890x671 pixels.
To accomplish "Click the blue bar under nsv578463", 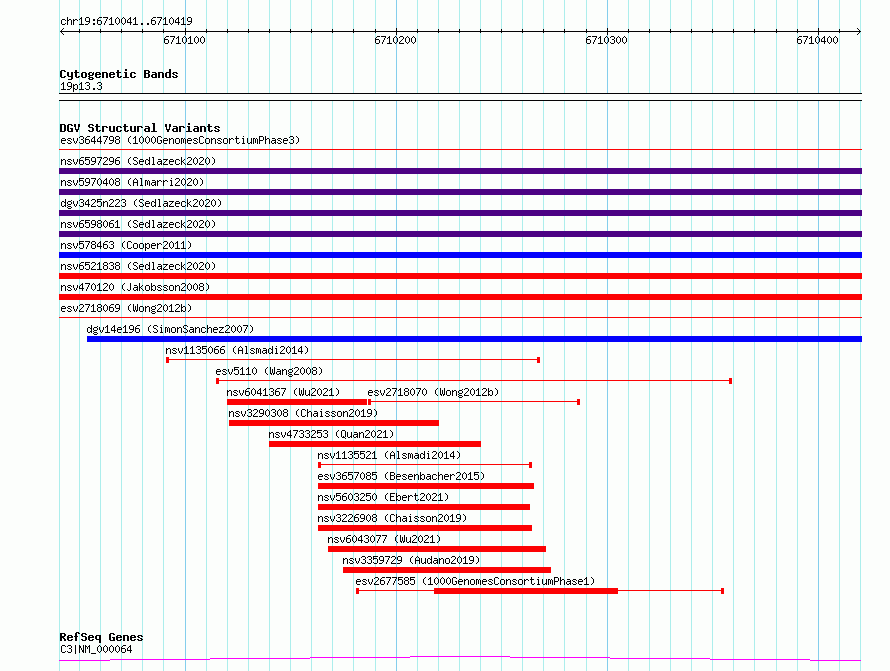I will tap(460, 255).
